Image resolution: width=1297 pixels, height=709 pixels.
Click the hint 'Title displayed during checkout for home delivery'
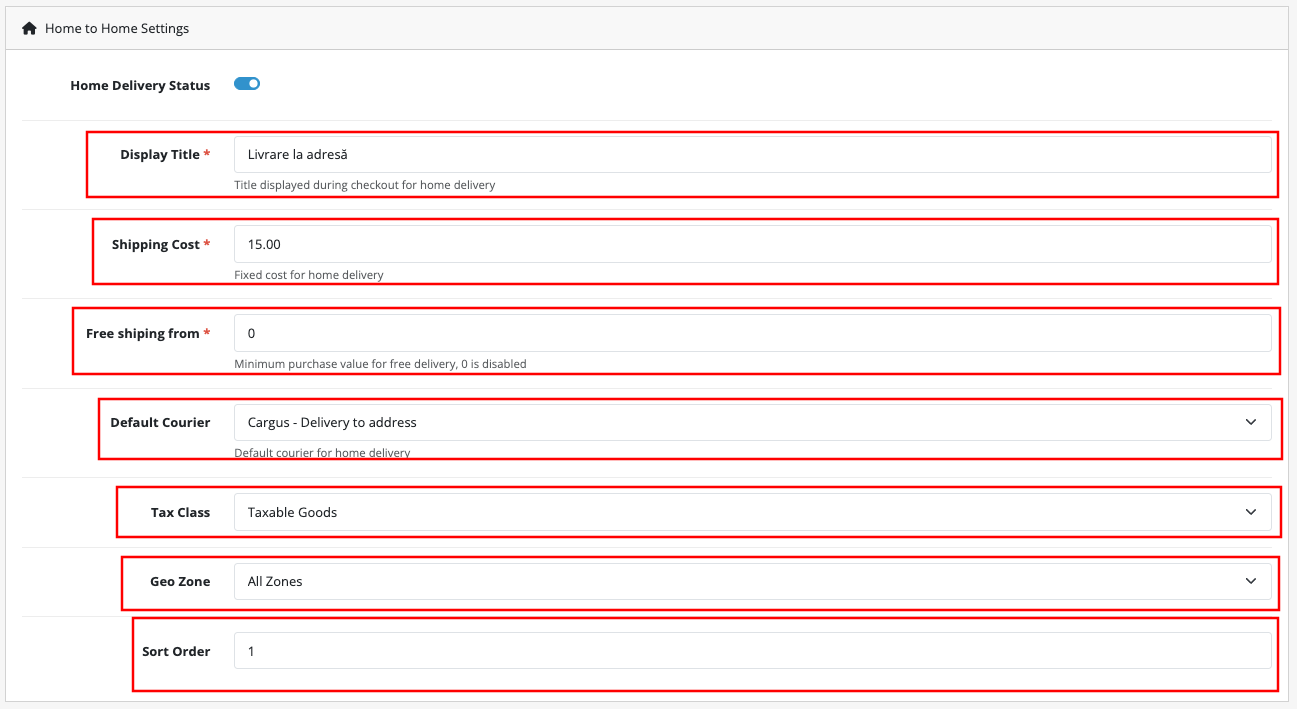coord(365,185)
